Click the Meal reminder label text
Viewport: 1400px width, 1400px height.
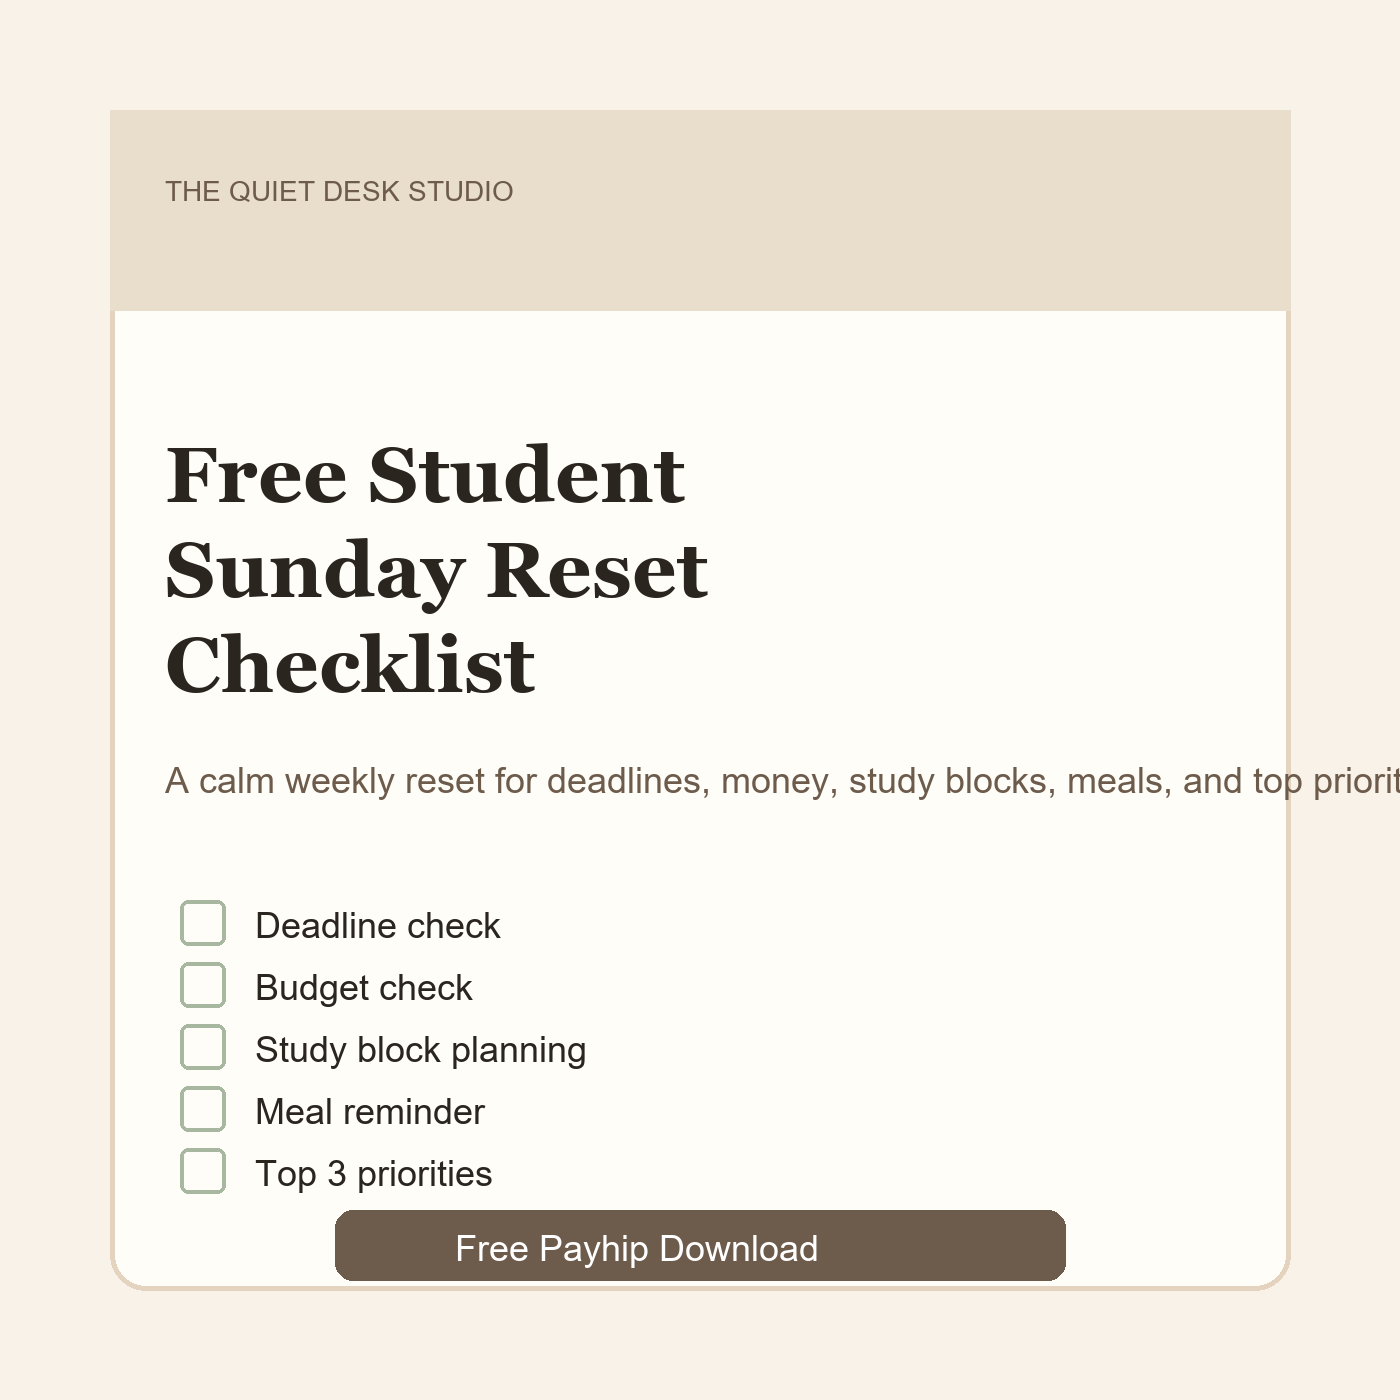[x=370, y=1112]
